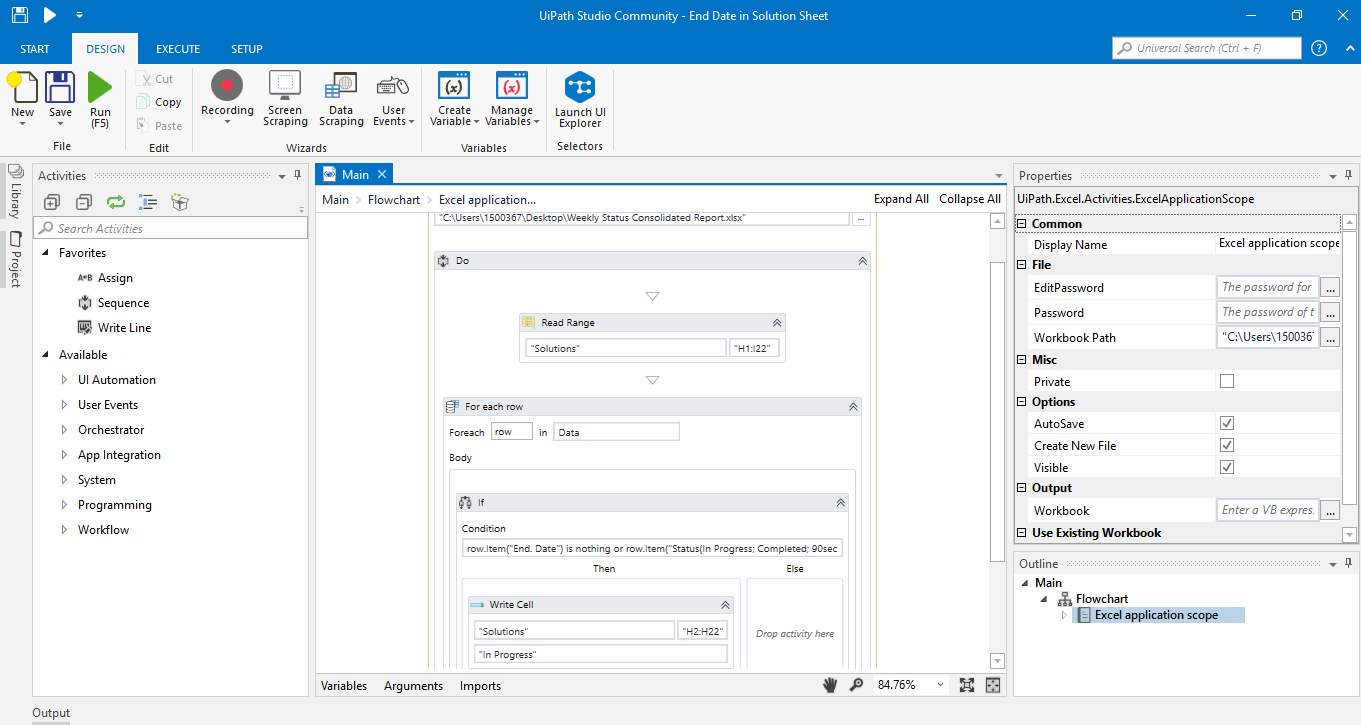Viewport: 1361px width, 725px height.
Task: Switch to the EXECUTE ribbon tab
Action: click(x=178, y=49)
